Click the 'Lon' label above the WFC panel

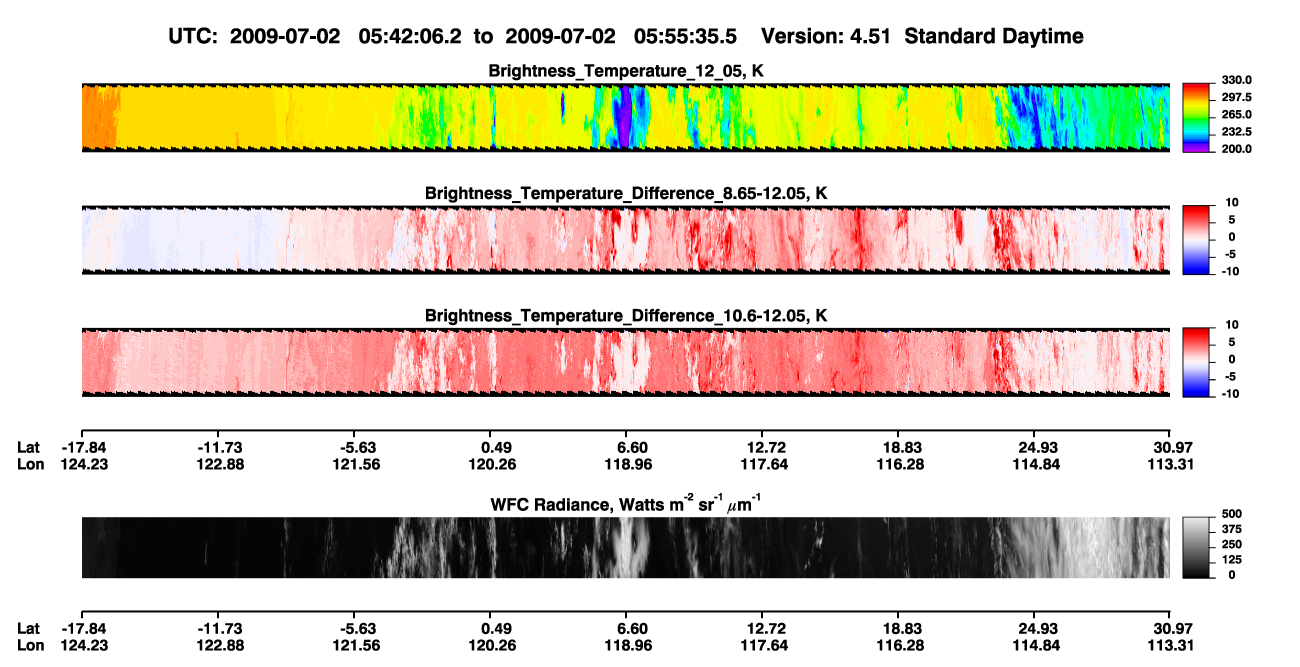[30, 464]
